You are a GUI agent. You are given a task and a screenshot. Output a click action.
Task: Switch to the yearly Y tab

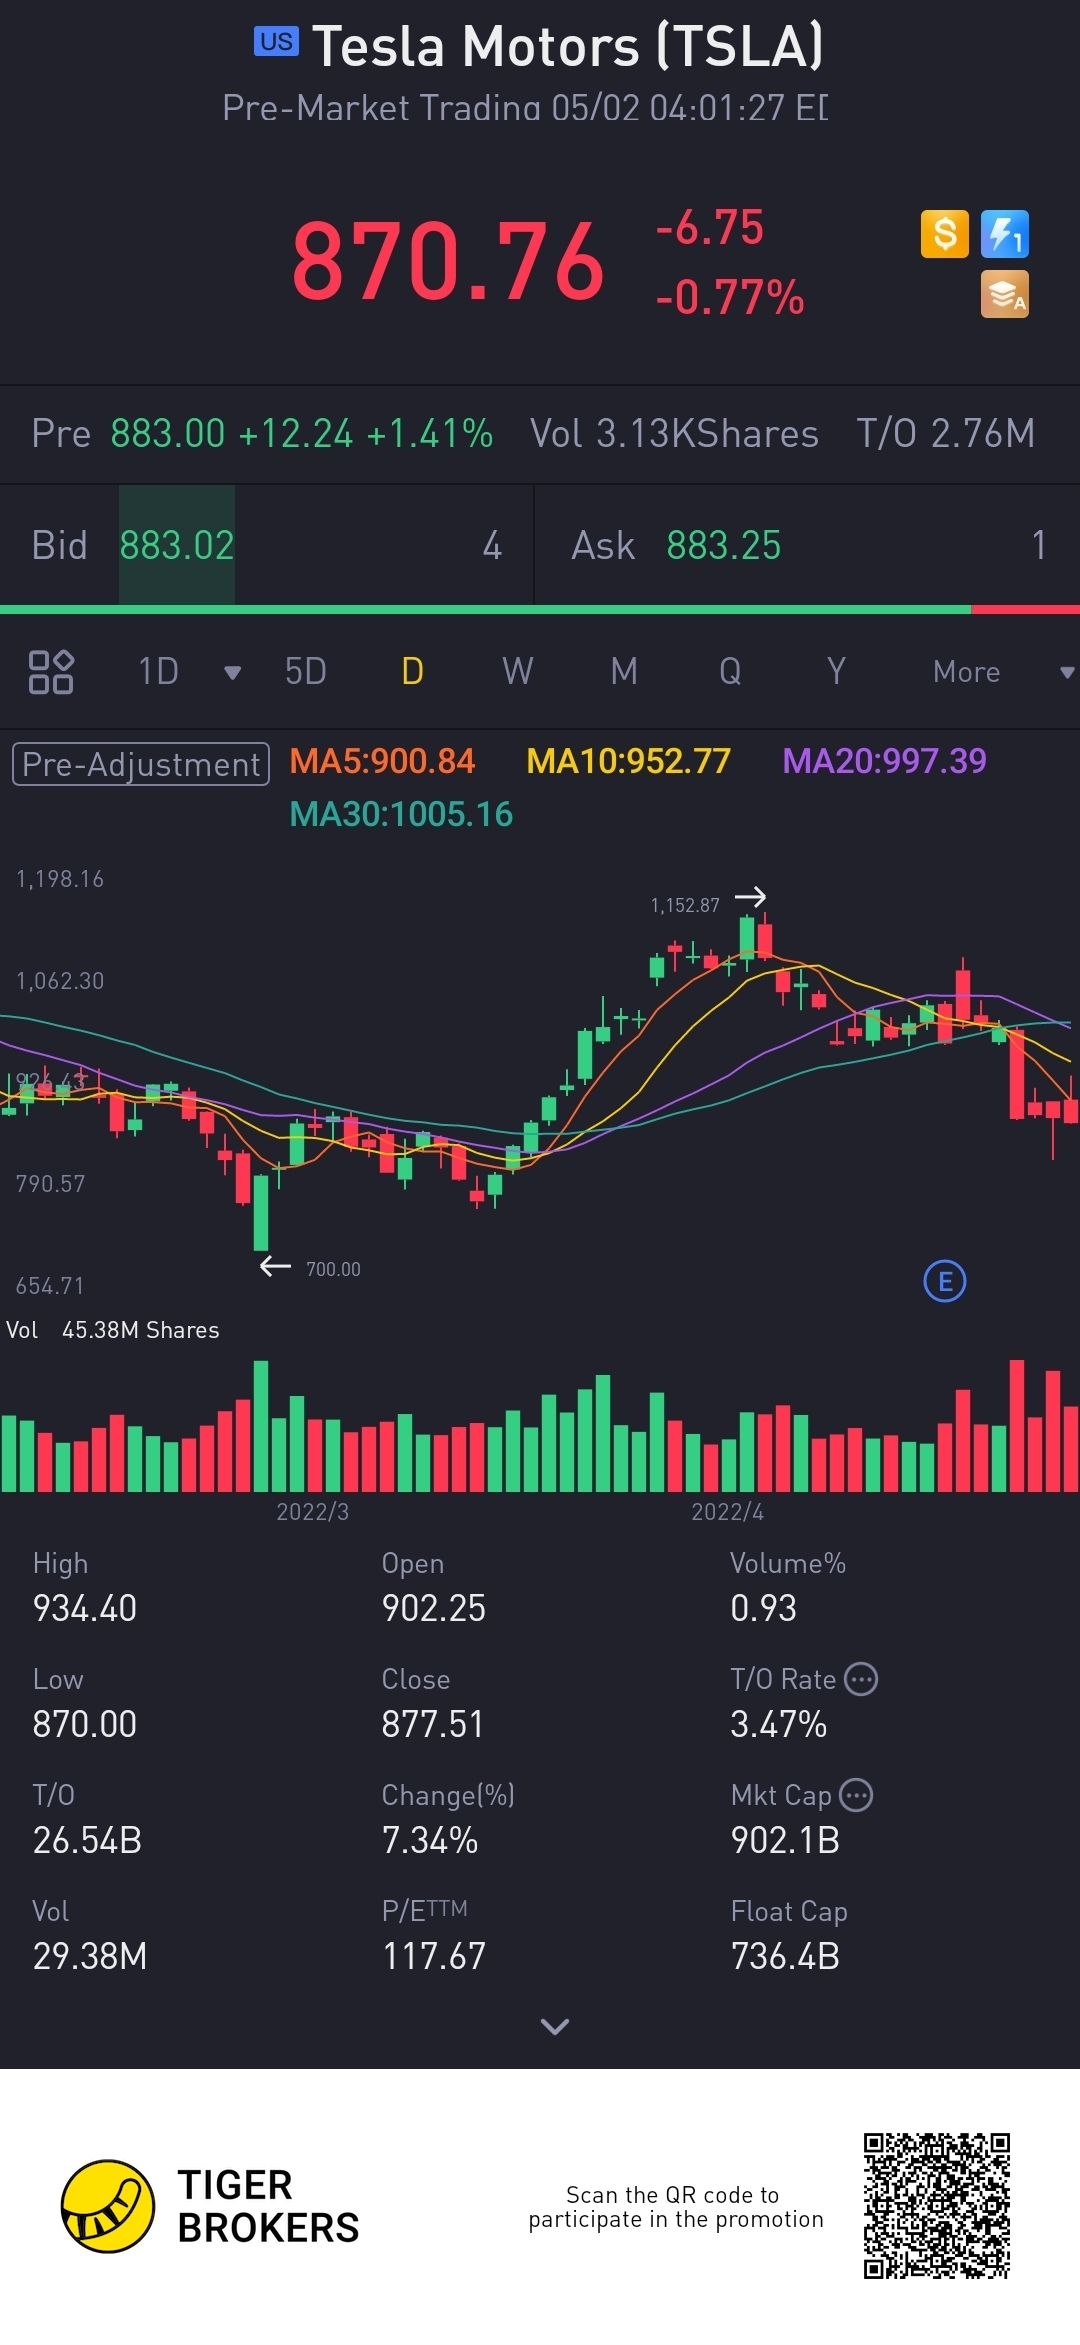click(x=836, y=672)
